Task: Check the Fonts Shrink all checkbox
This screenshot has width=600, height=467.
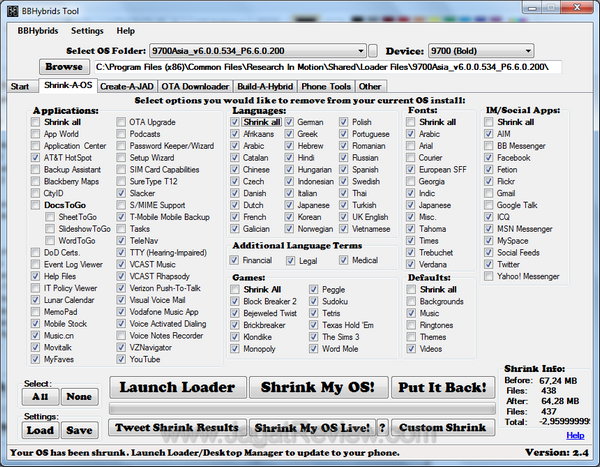Action: tap(411, 122)
